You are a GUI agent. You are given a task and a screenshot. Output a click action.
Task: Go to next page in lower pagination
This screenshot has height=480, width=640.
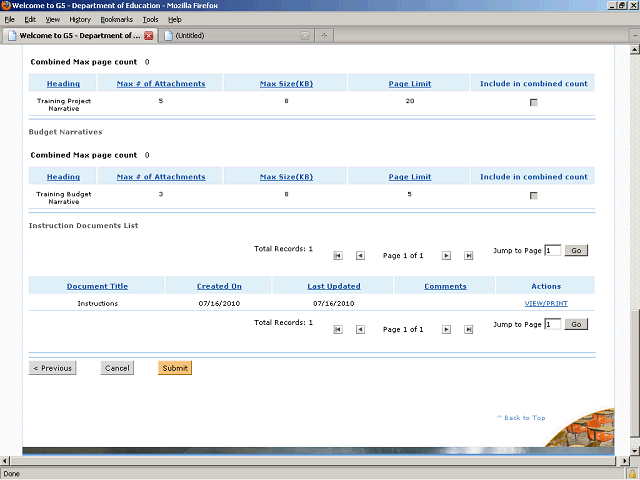click(447, 329)
